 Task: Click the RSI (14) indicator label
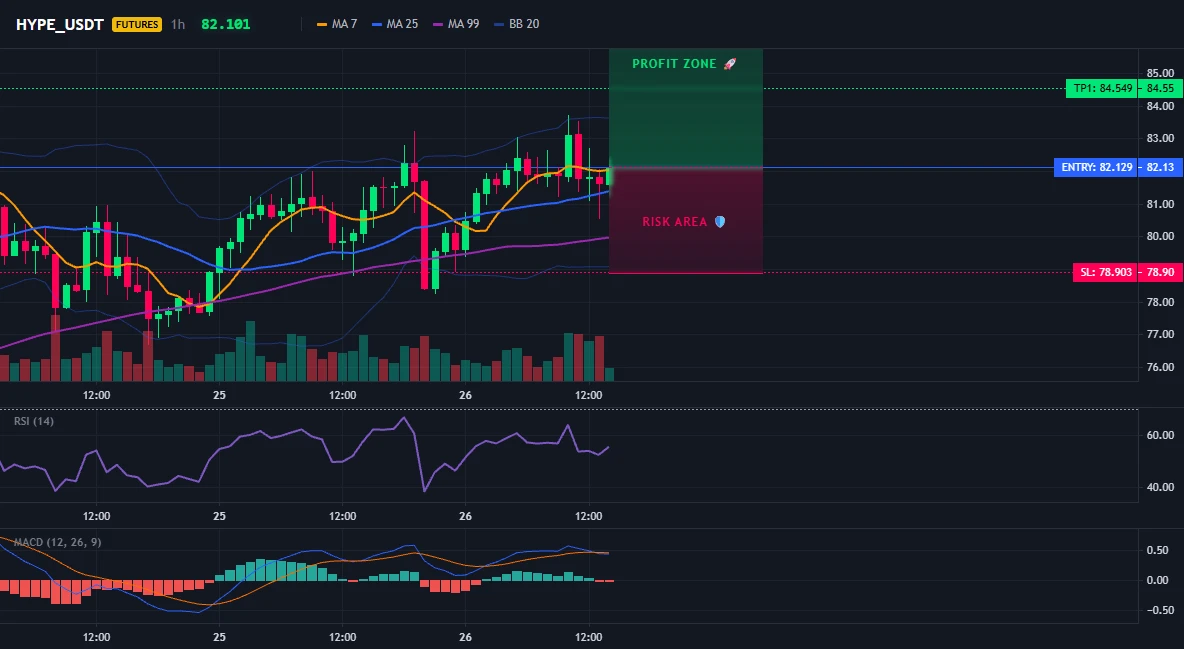[x=34, y=422]
